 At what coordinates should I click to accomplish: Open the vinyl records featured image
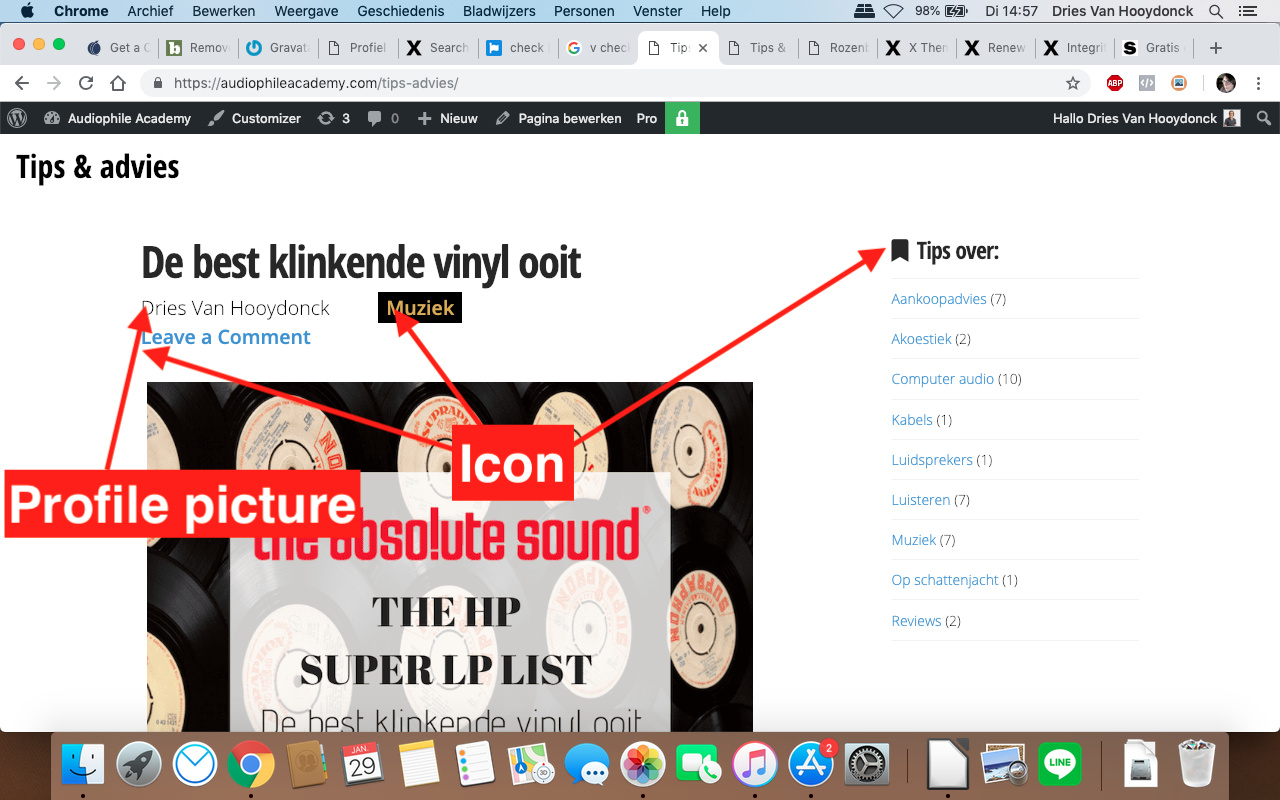tap(450, 556)
